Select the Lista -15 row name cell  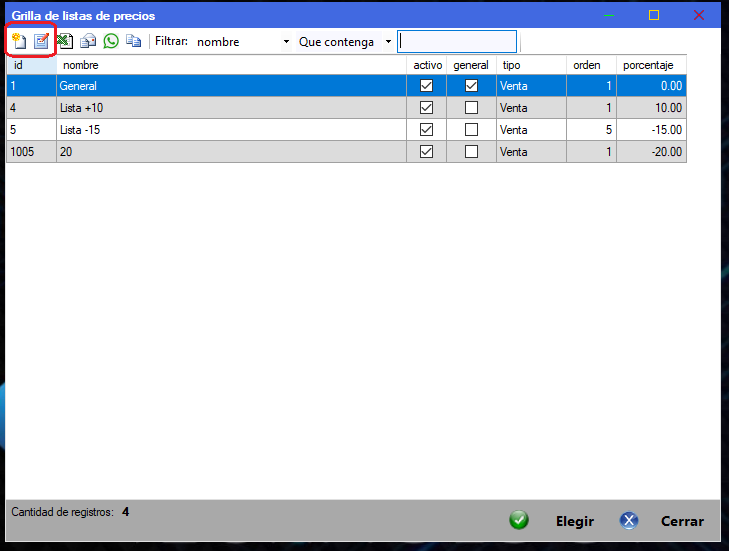coord(230,130)
